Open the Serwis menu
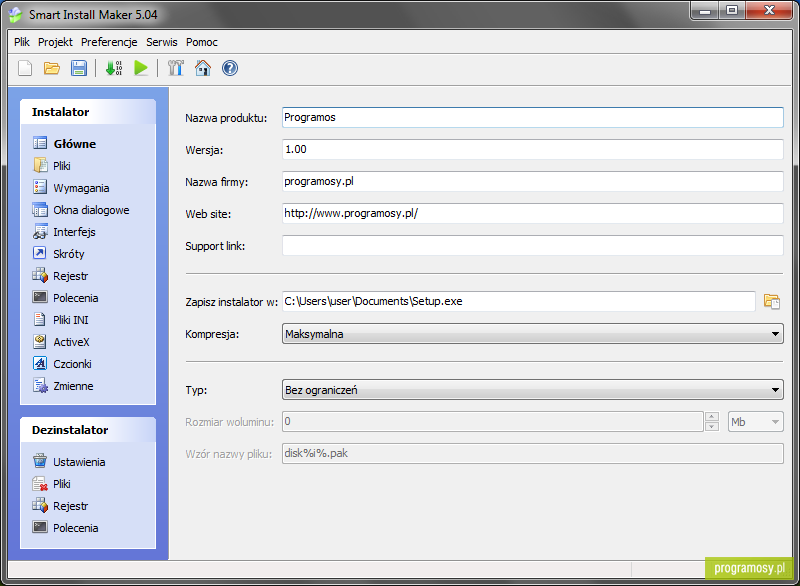 coord(162,42)
